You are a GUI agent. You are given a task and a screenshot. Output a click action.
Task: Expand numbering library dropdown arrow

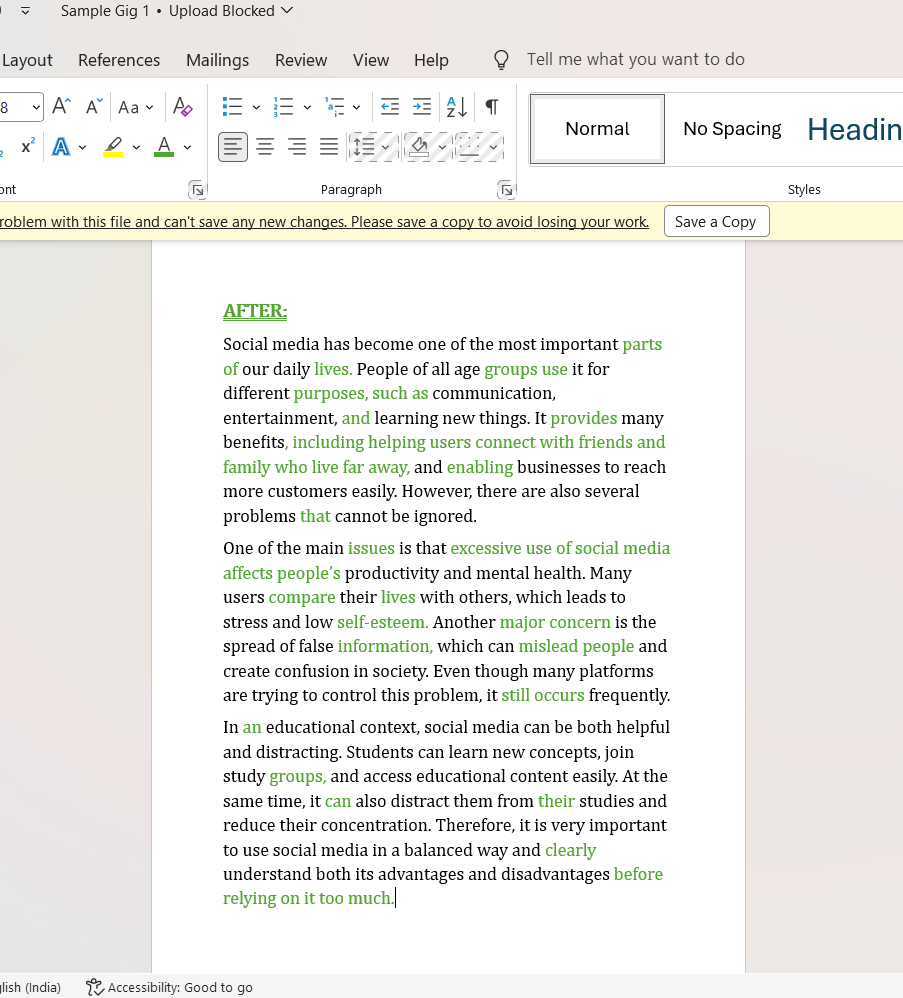click(307, 108)
